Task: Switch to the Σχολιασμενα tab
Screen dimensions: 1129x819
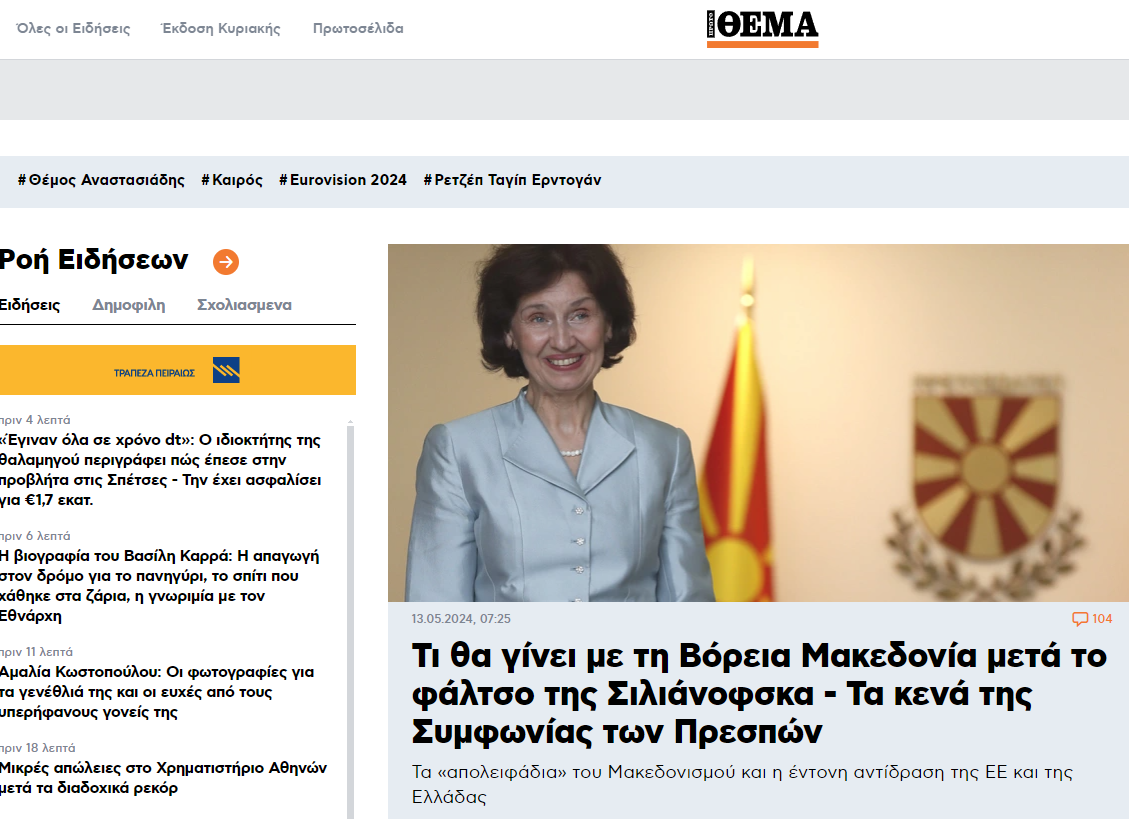Action: (x=244, y=305)
